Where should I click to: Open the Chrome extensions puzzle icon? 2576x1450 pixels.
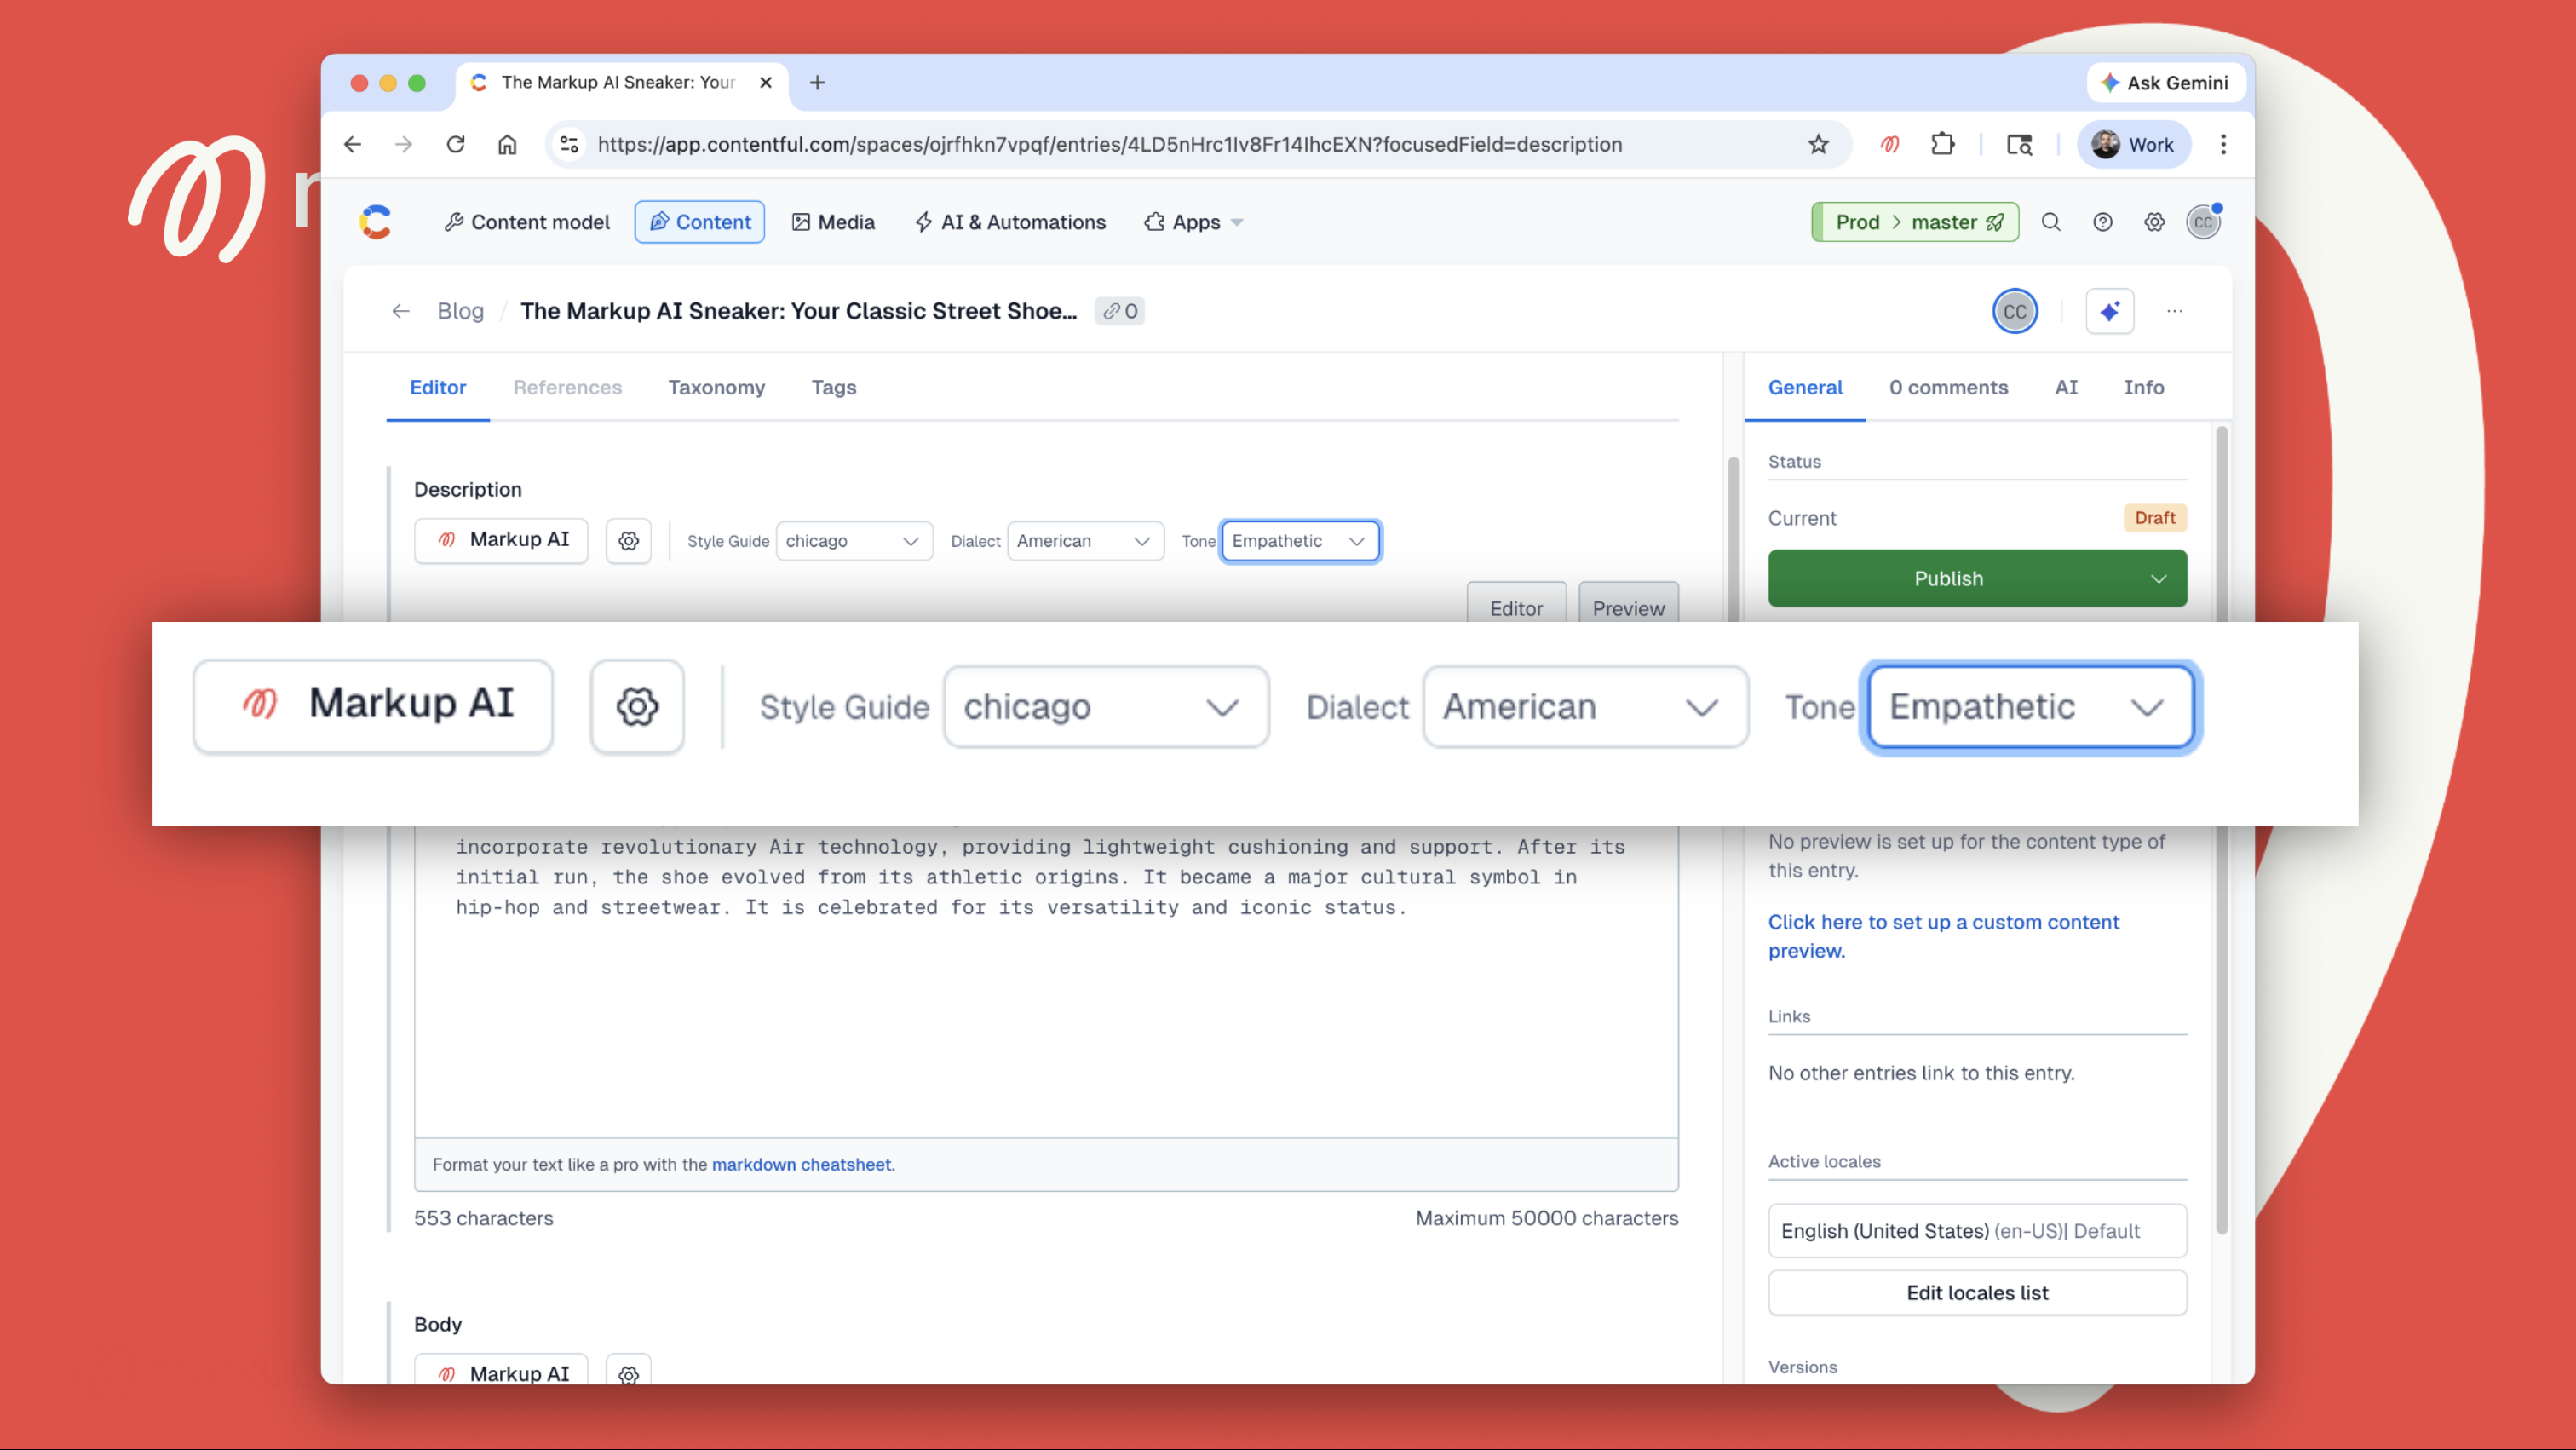[1942, 144]
